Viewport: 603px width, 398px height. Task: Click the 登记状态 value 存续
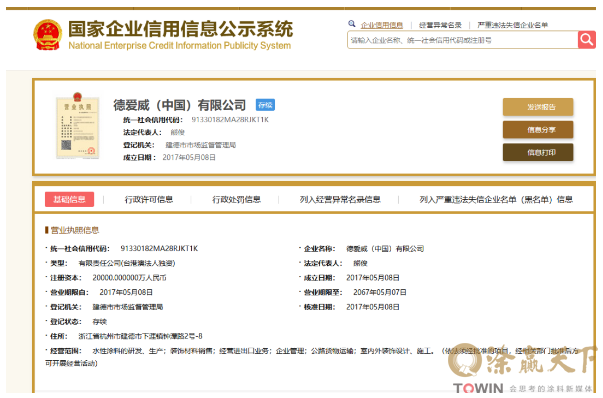[x=100, y=321]
